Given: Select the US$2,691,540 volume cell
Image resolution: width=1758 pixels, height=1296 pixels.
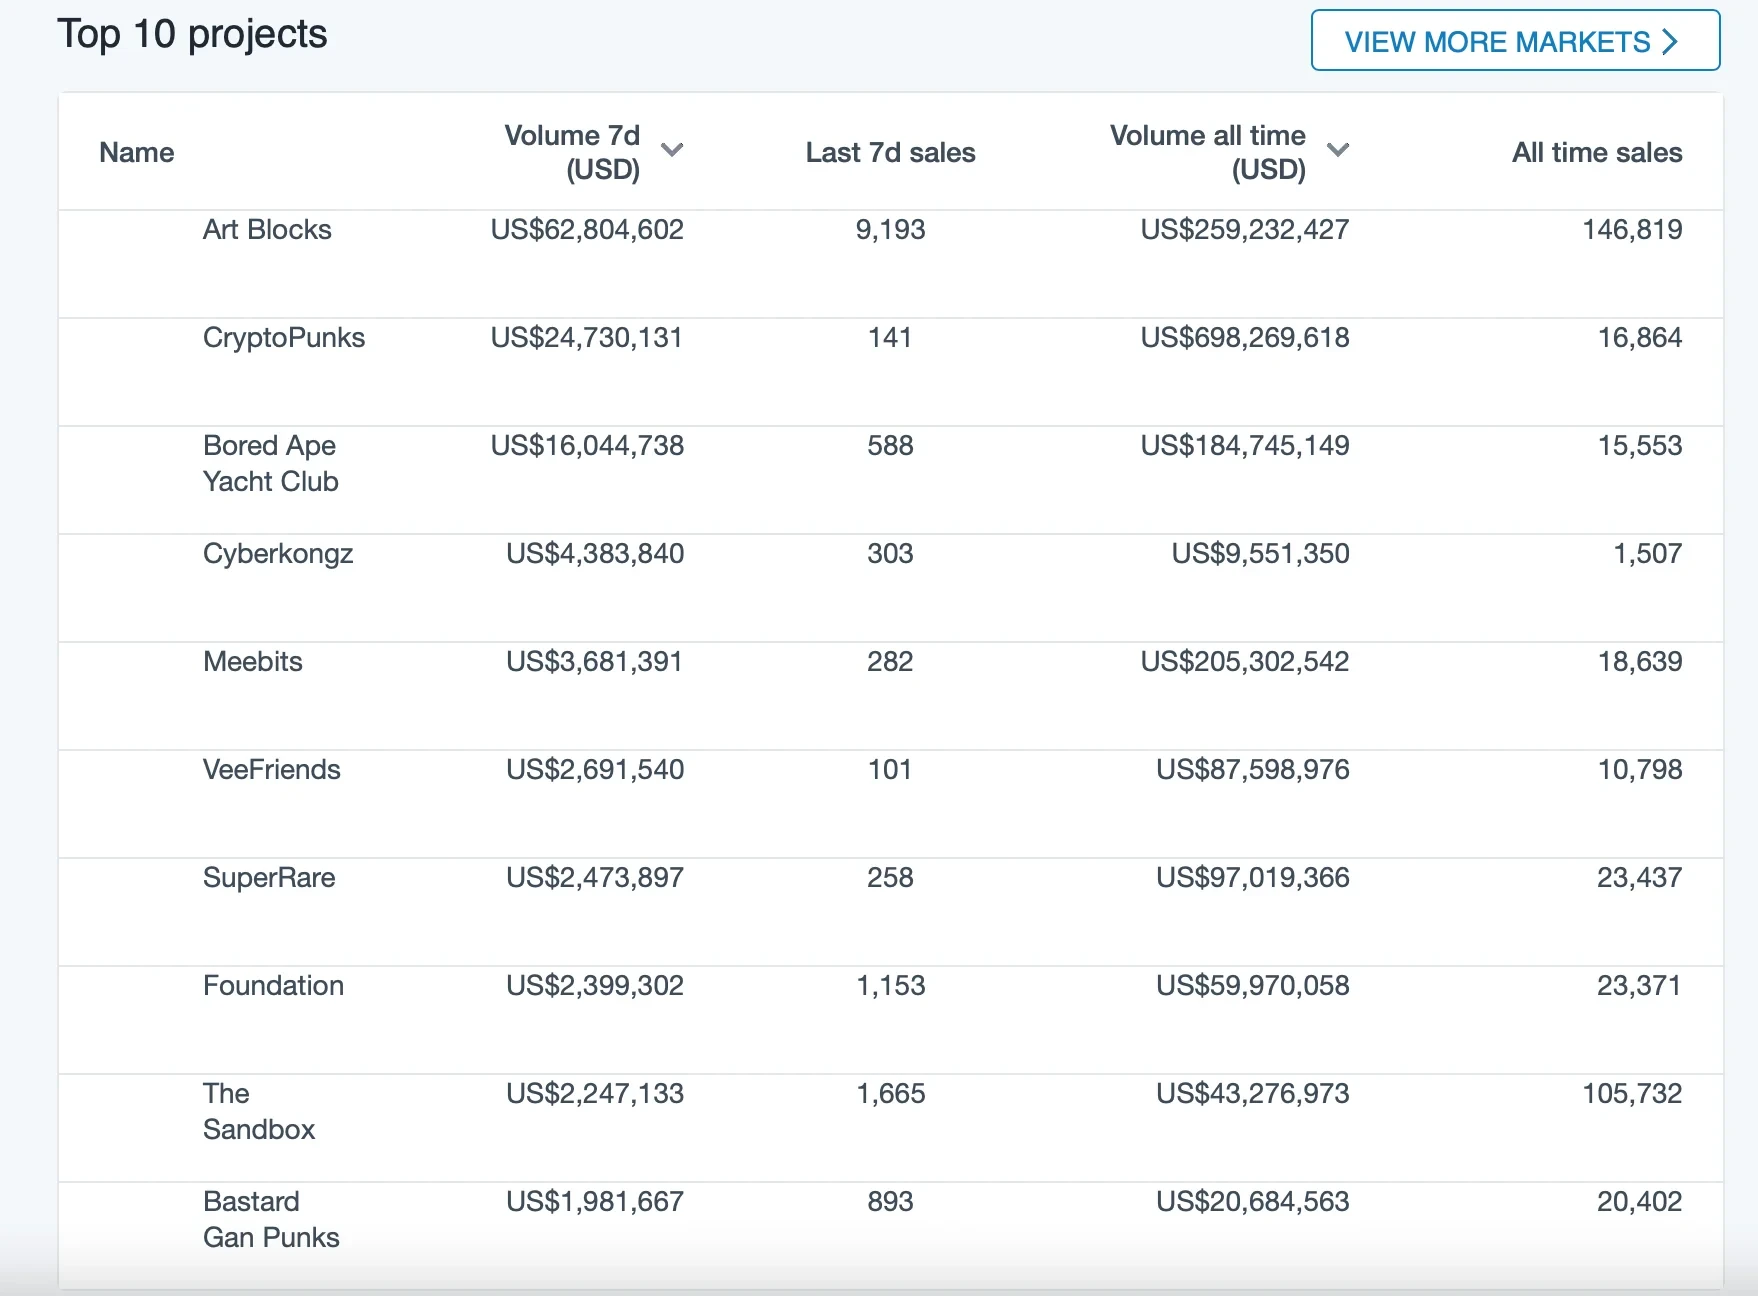Looking at the screenshot, I should click(595, 770).
